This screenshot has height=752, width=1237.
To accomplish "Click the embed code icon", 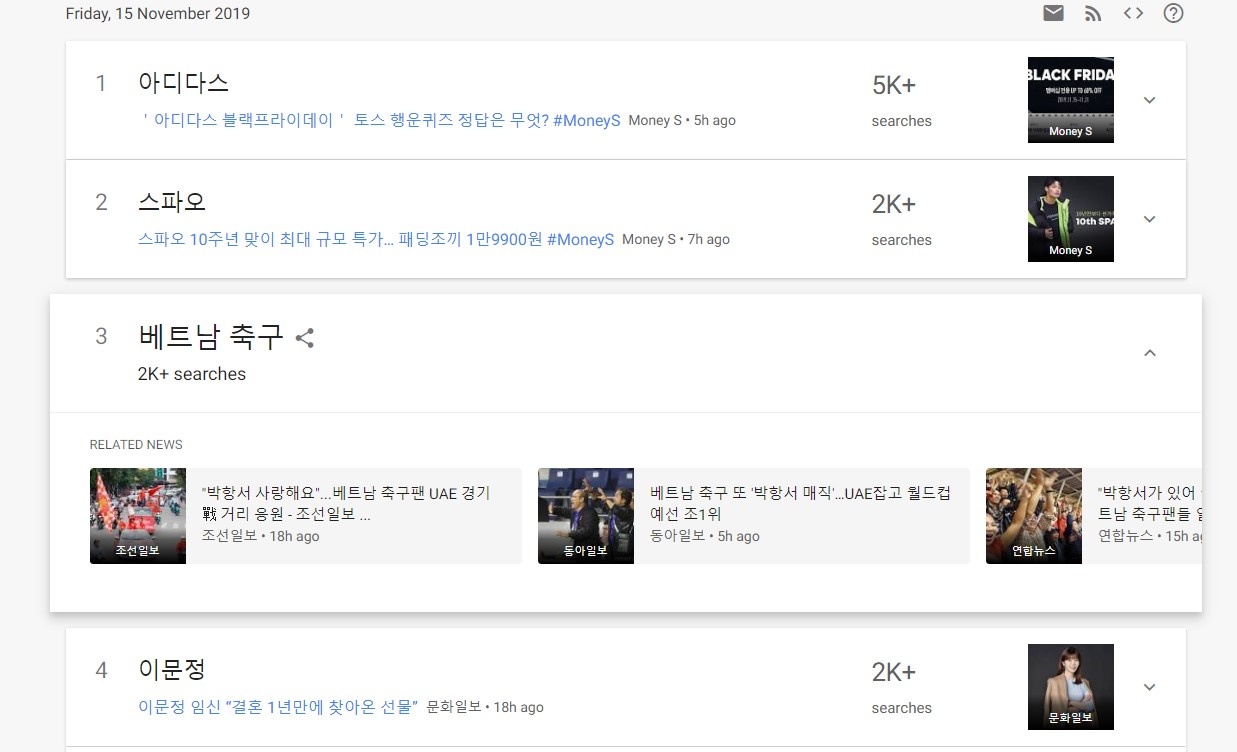I will click(1133, 13).
